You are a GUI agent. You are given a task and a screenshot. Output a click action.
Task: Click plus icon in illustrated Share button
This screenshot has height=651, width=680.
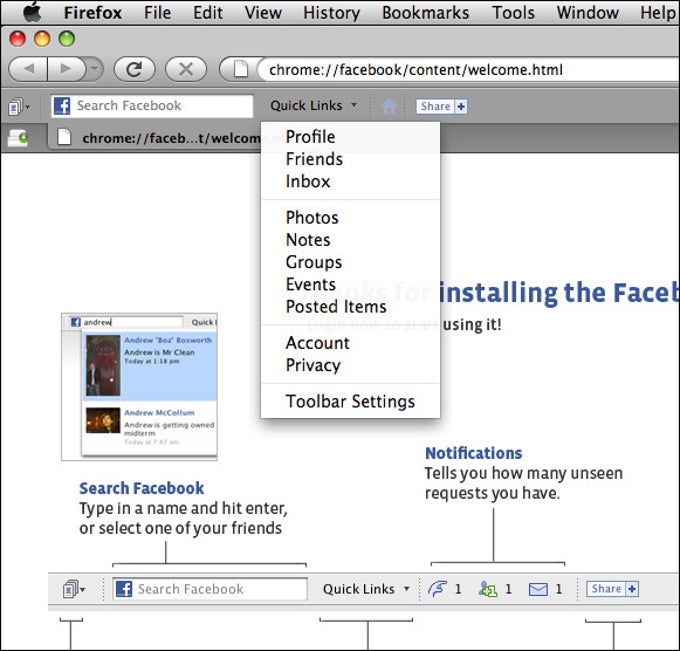click(632, 589)
